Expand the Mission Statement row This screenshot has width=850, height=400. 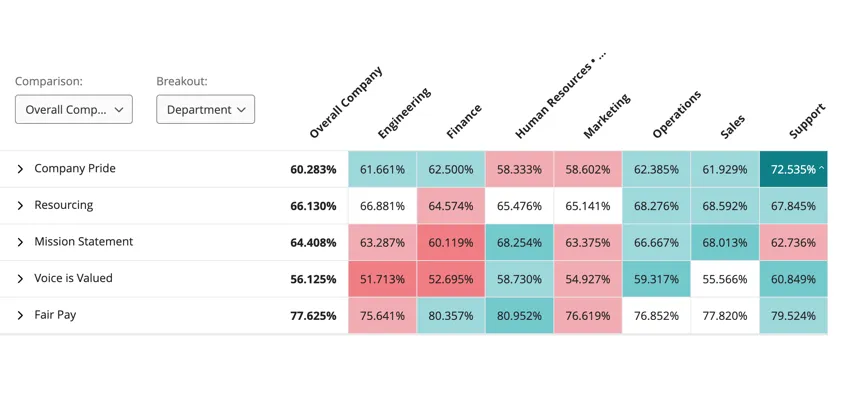20,242
